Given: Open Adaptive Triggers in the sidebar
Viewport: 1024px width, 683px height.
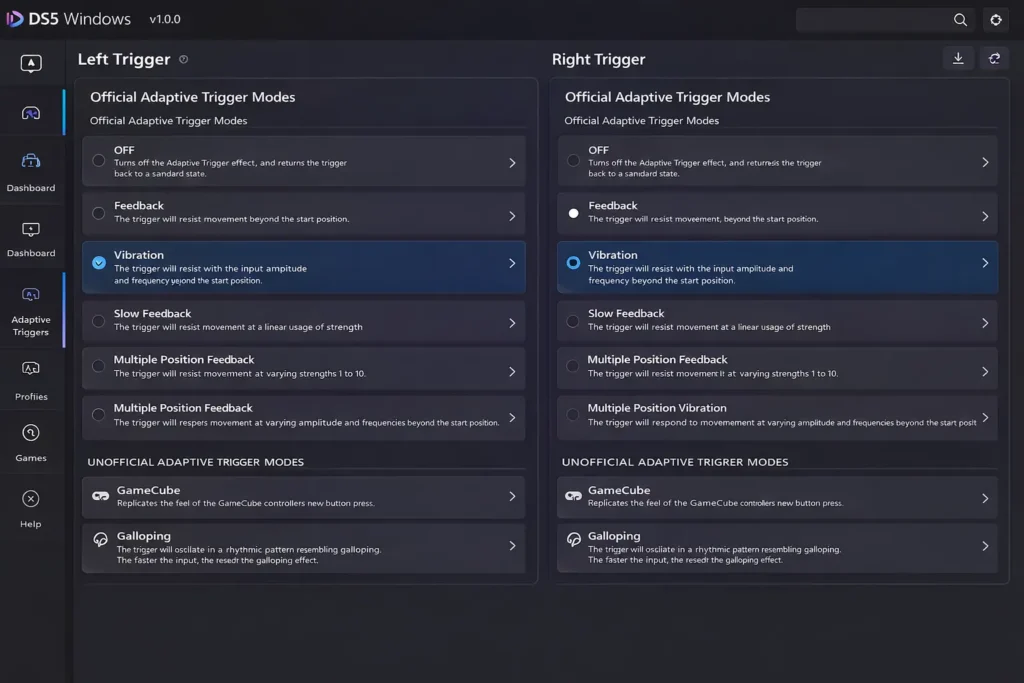Looking at the screenshot, I should (x=31, y=309).
